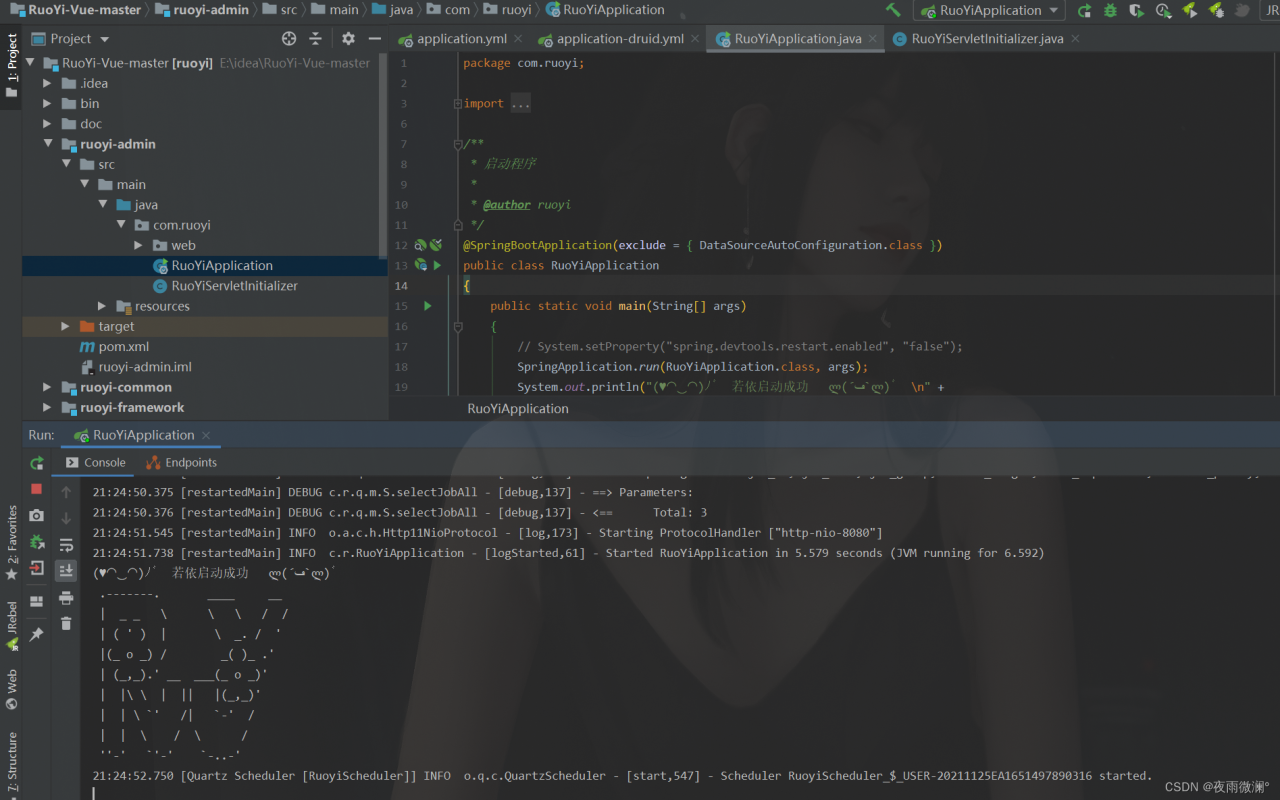
Task: Click ruoyi-admin in the breadcrumb path
Action: pos(200,10)
